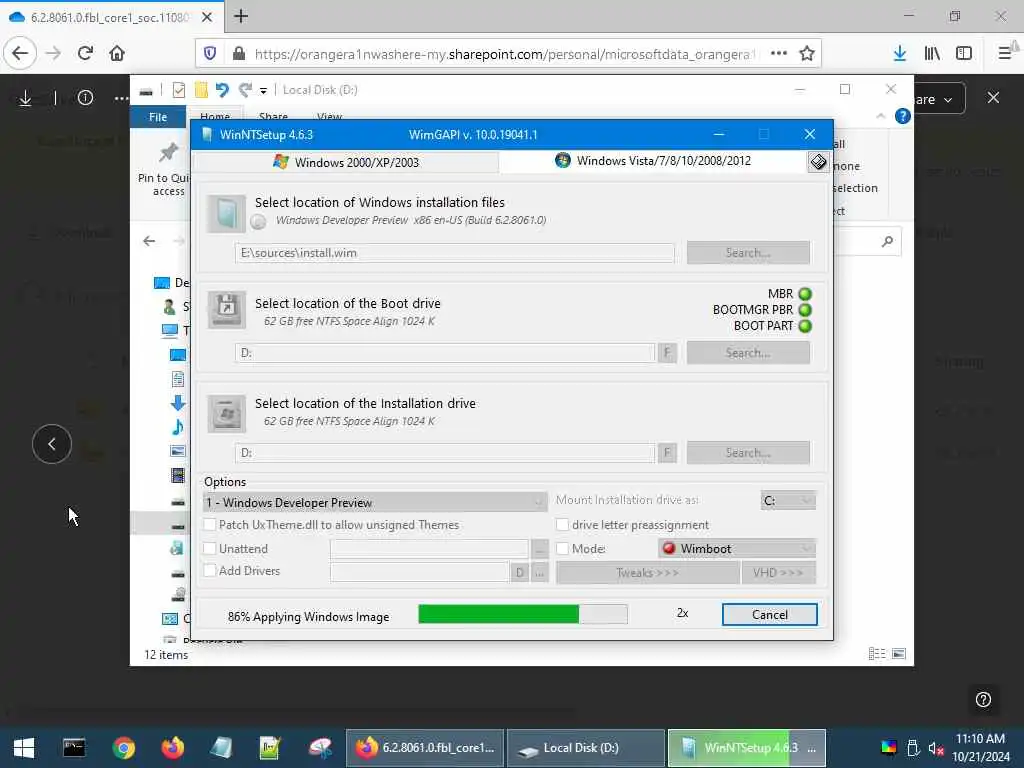
Task: Open Firefox downloads arrow
Action: tap(900, 54)
